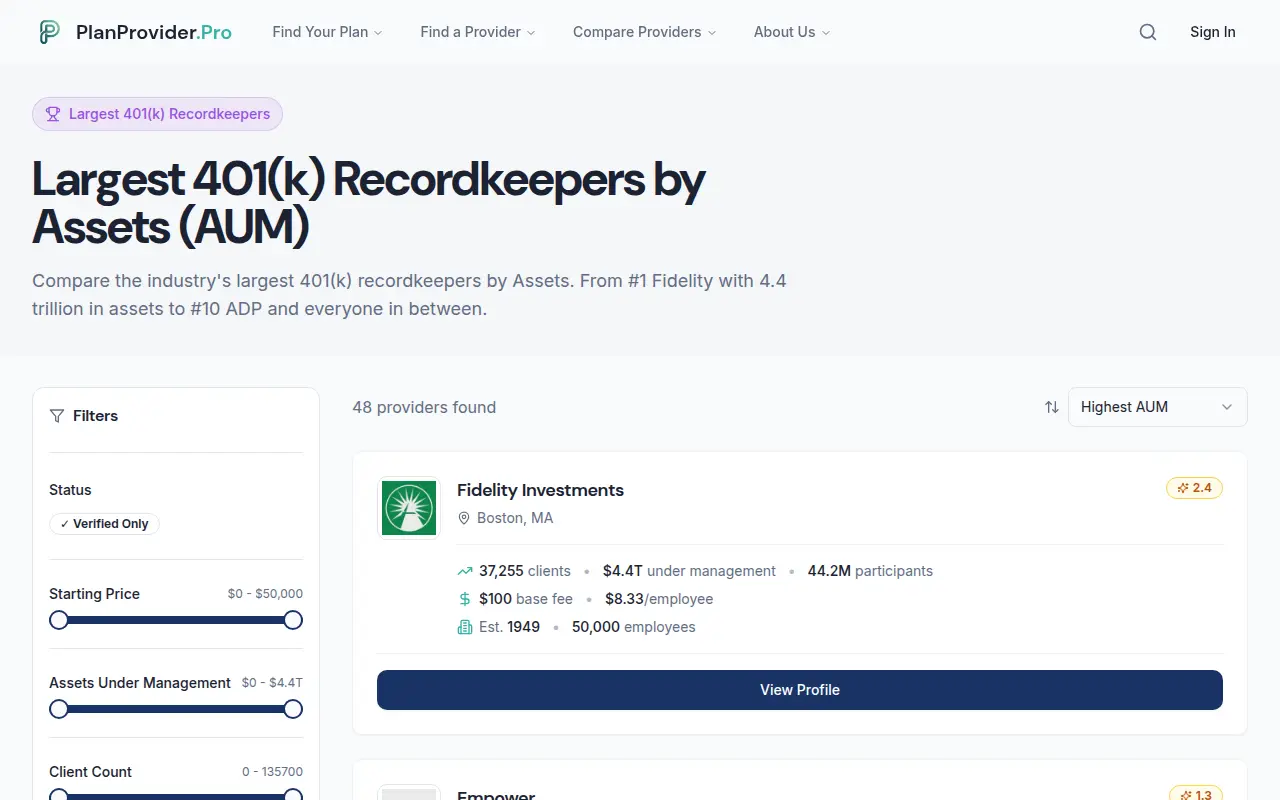
Task: Expand the Find Your Plan menu
Action: point(327,32)
